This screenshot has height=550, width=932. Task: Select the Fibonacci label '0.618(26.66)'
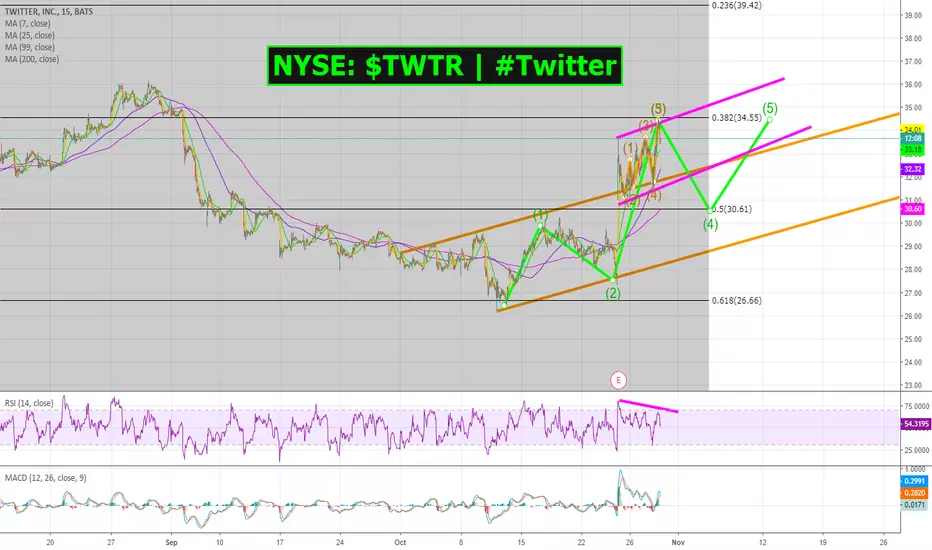coord(736,301)
